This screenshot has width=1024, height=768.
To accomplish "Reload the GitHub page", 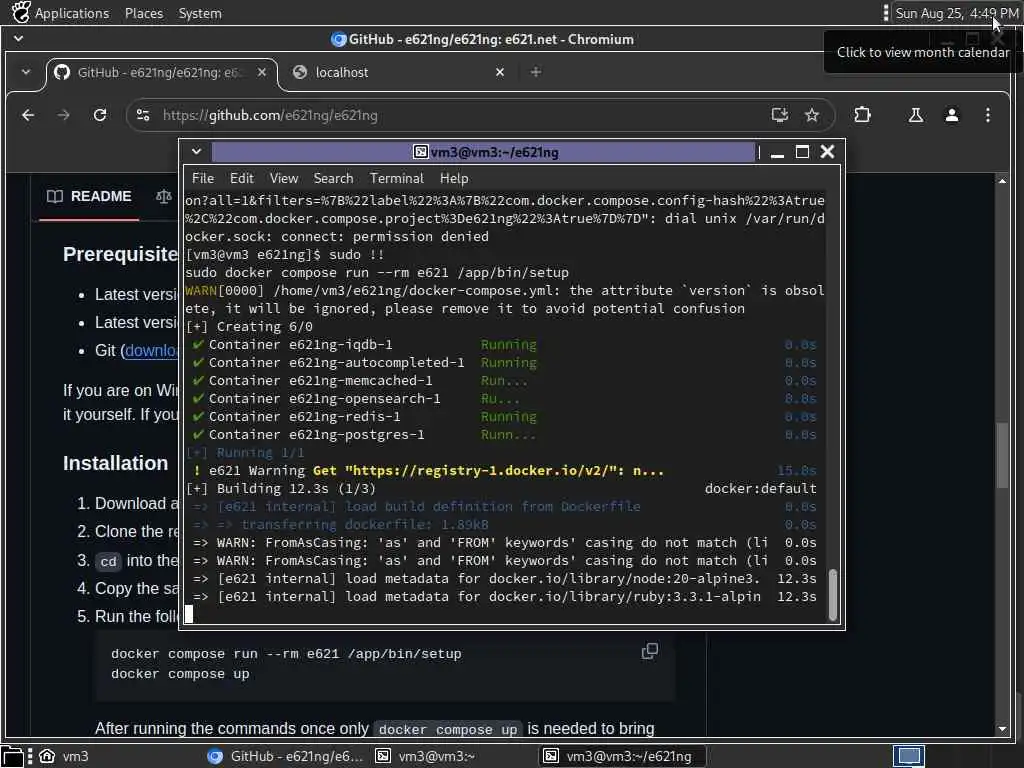I will (100, 116).
